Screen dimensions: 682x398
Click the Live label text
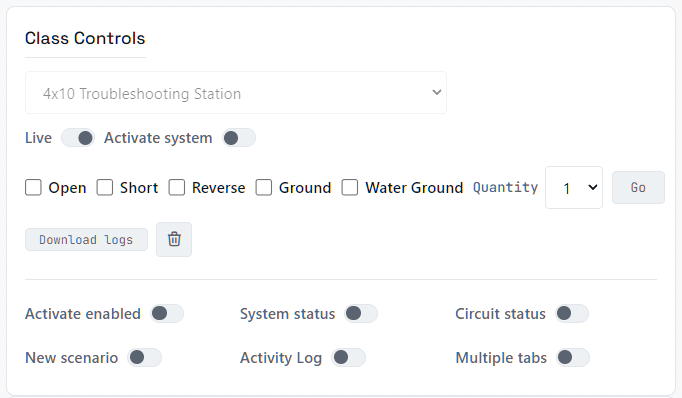[x=38, y=138]
